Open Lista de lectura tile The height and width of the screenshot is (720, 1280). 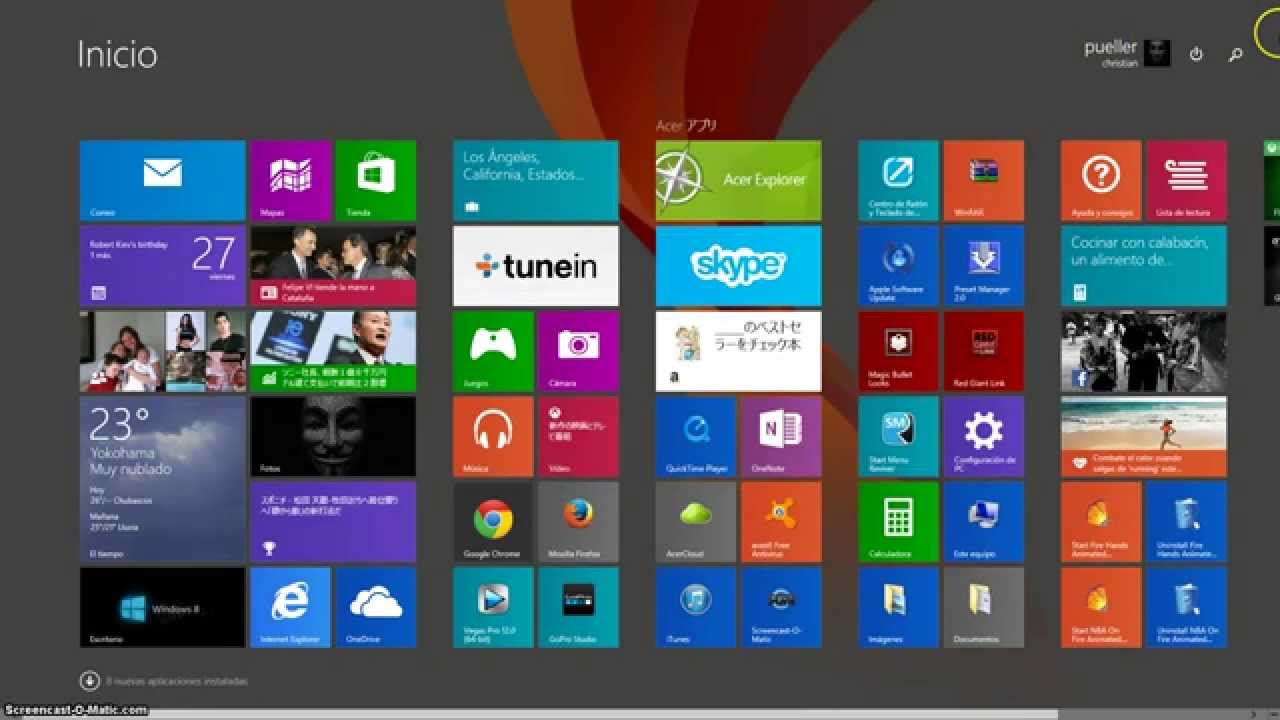[x=1187, y=180]
